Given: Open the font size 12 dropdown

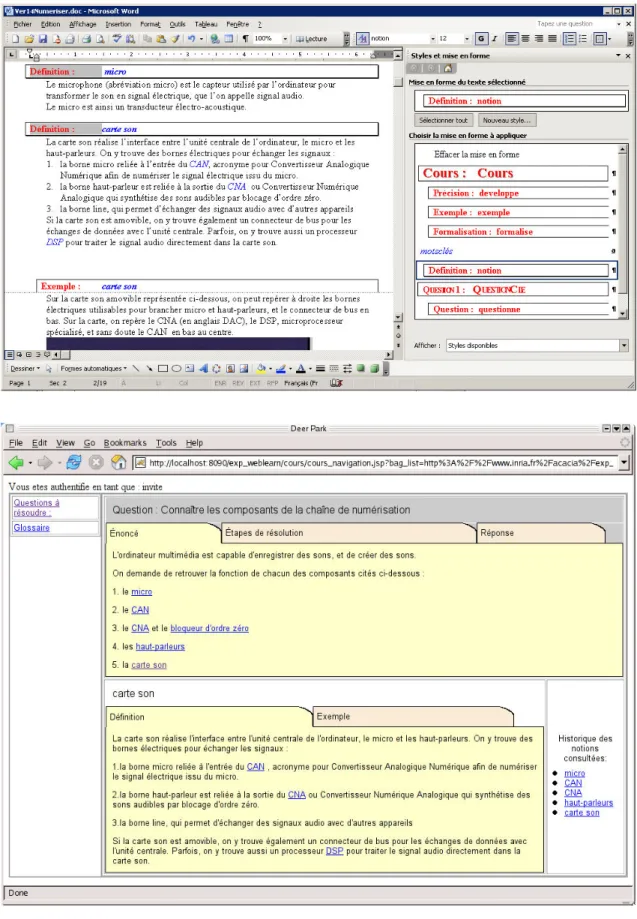Looking at the screenshot, I should coord(467,39).
